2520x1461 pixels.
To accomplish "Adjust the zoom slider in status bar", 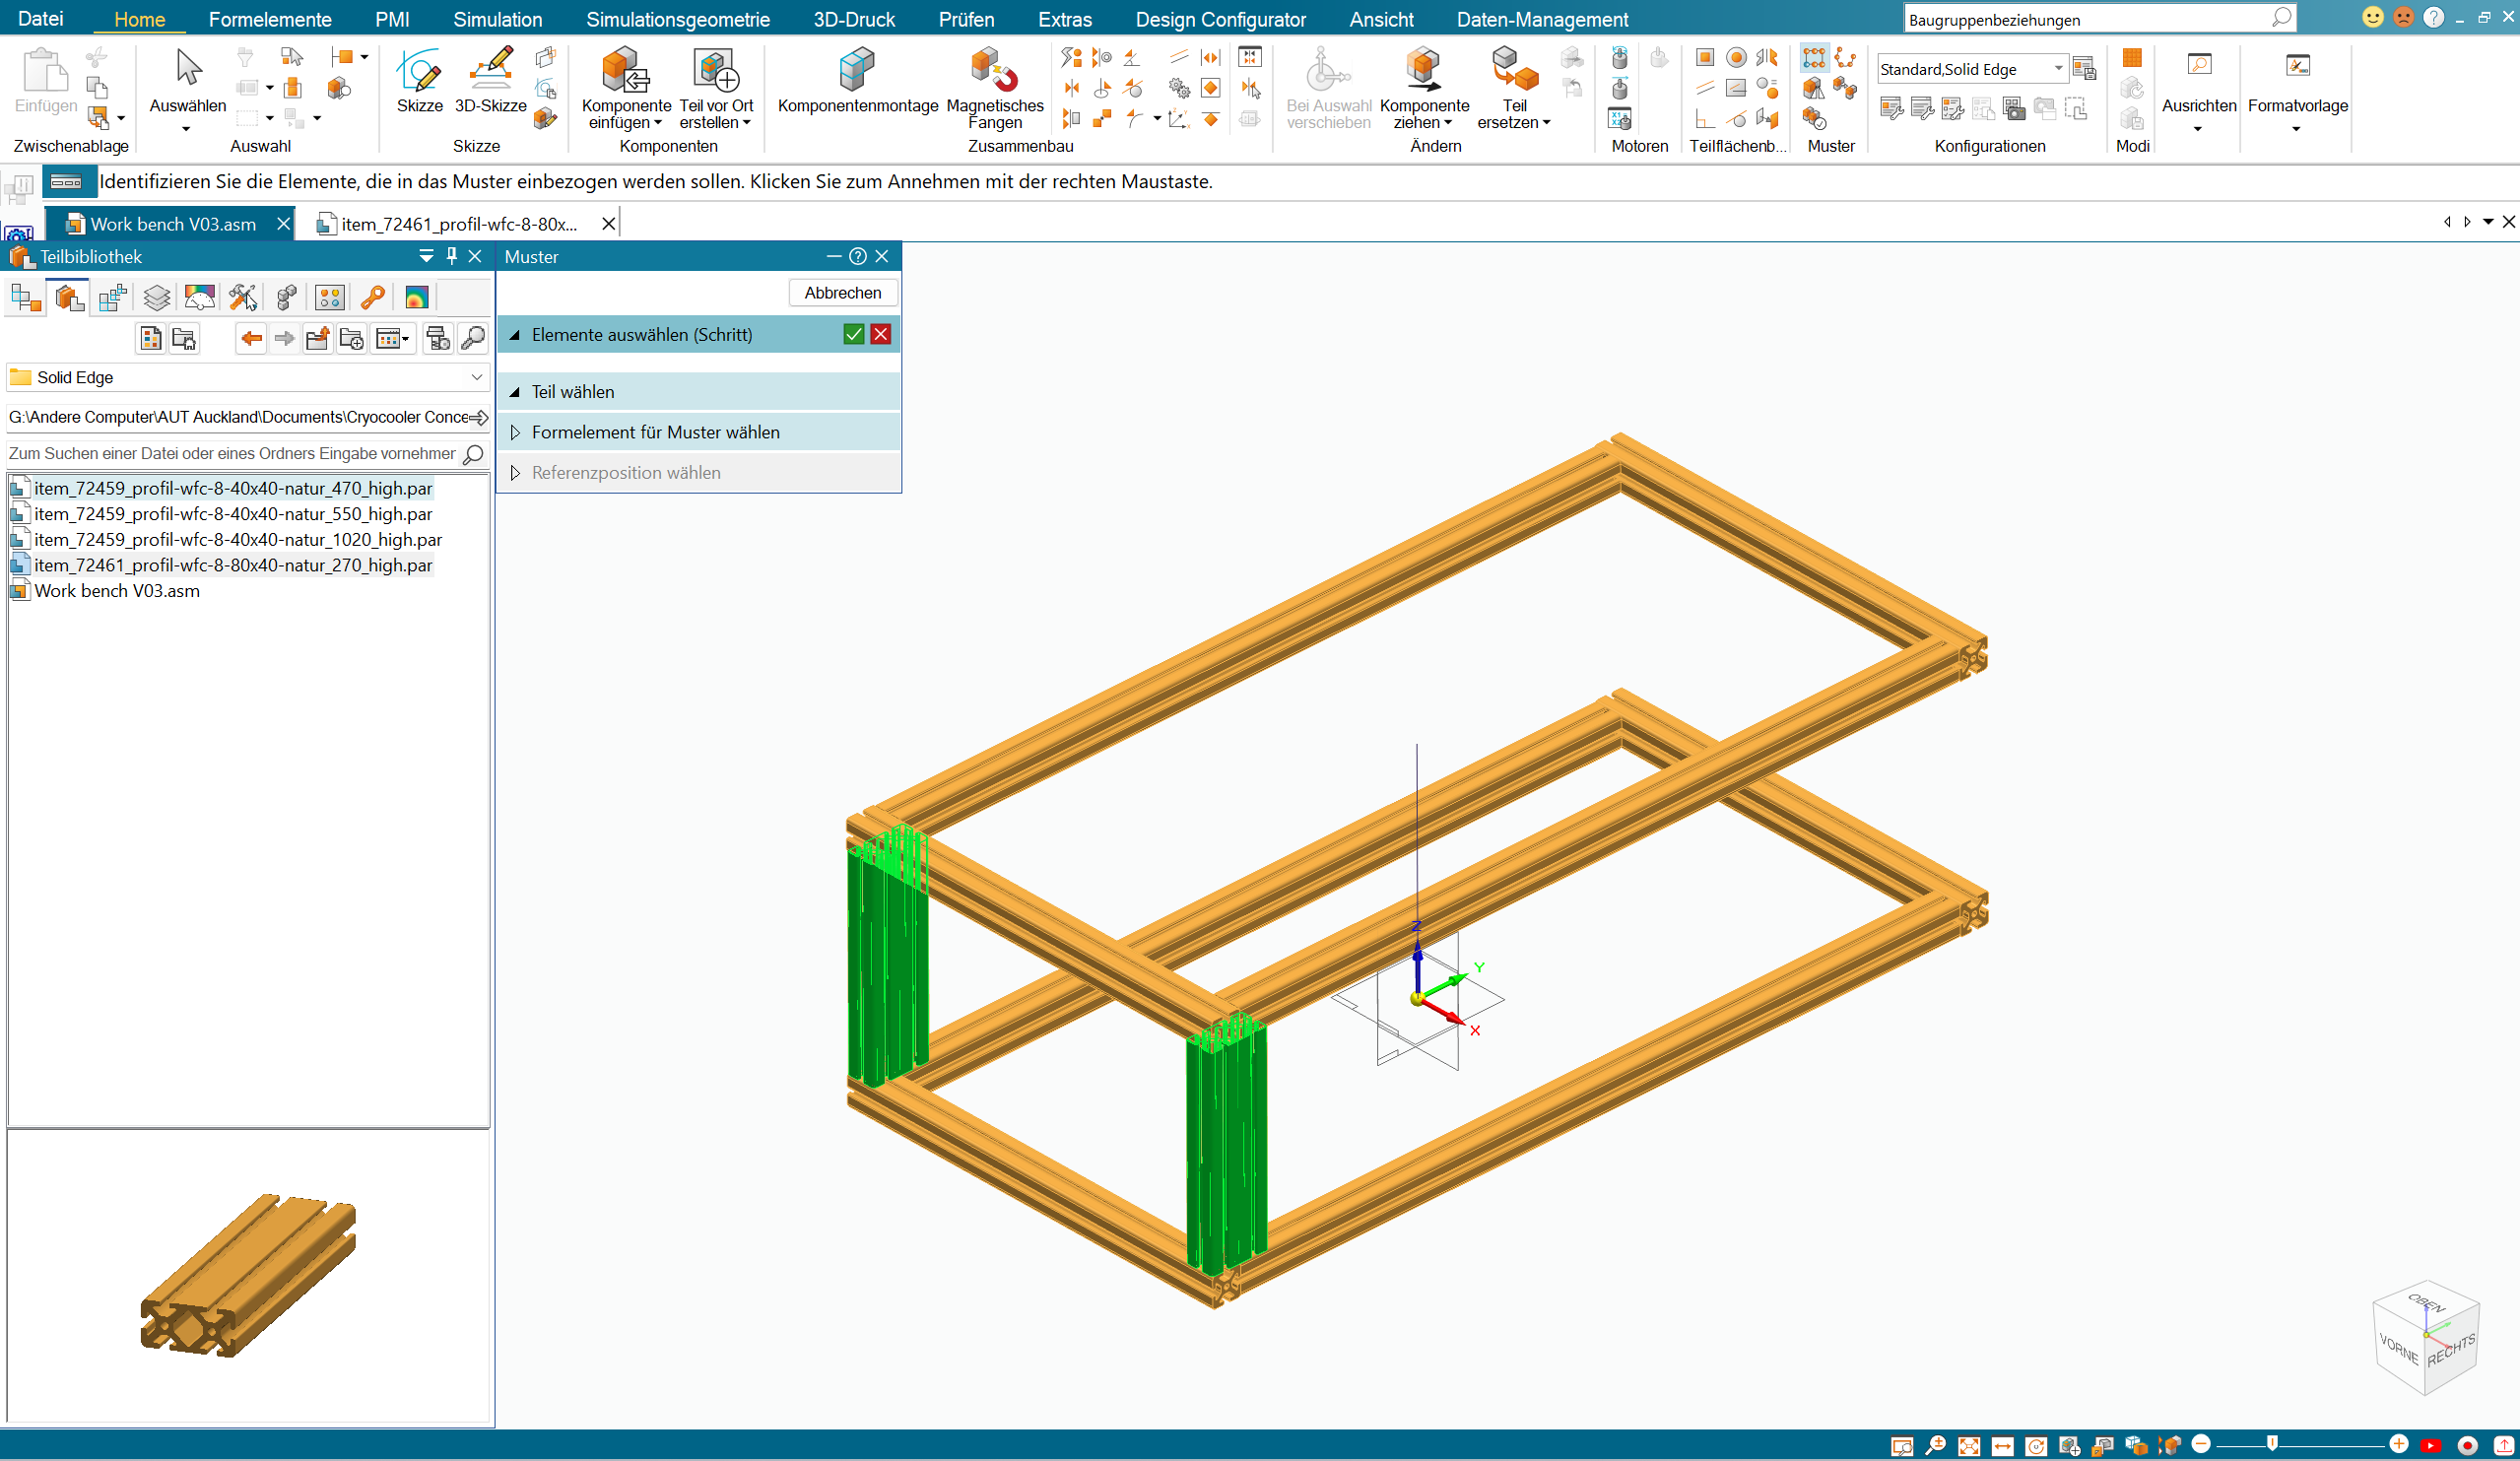I will [x=2272, y=1443].
